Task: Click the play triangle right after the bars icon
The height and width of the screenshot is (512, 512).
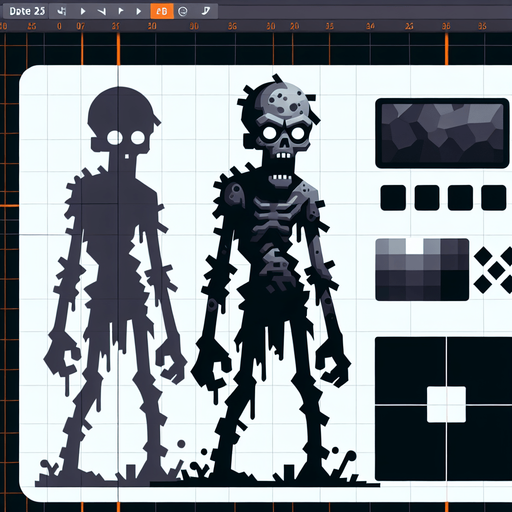Action: point(83,12)
